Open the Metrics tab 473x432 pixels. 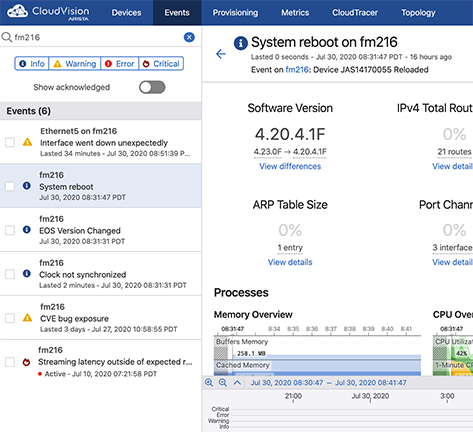295,13
